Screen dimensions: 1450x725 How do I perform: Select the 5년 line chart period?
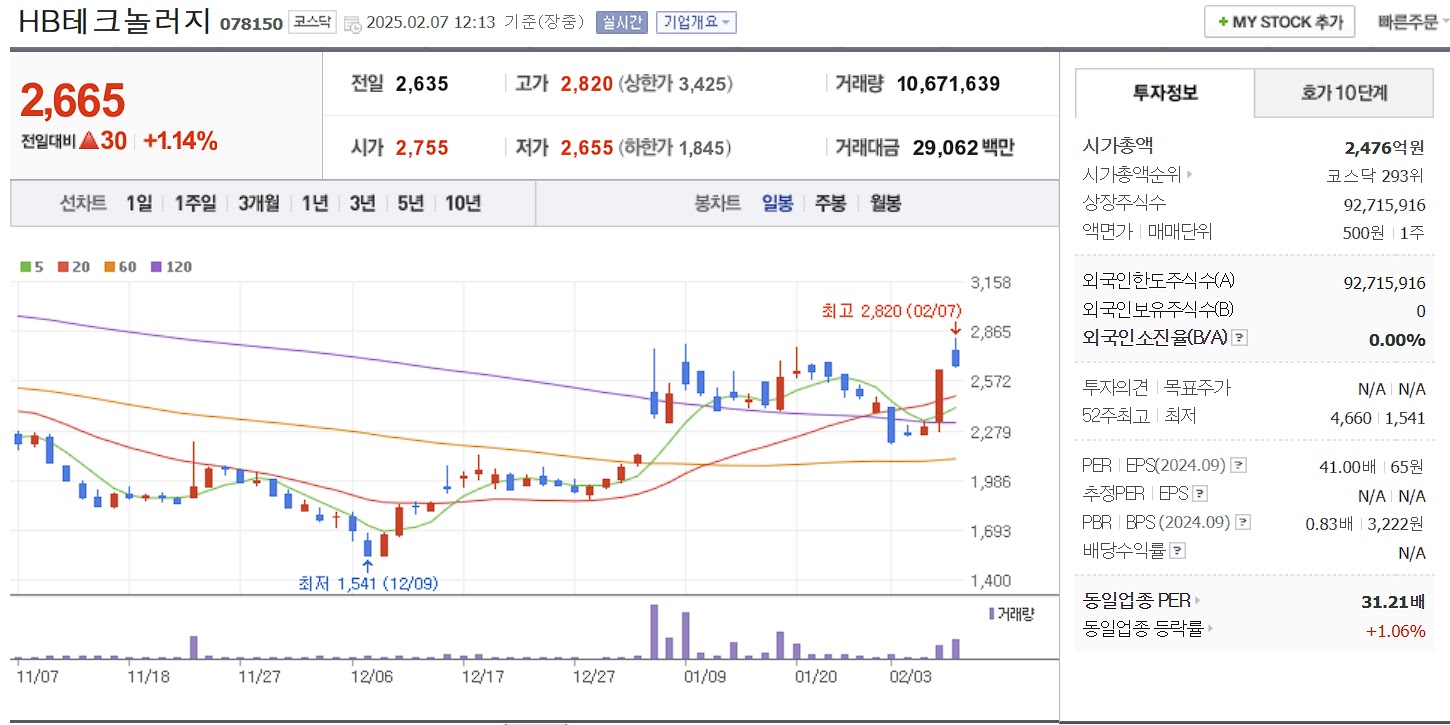pyautogui.click(x=410, y=204)
